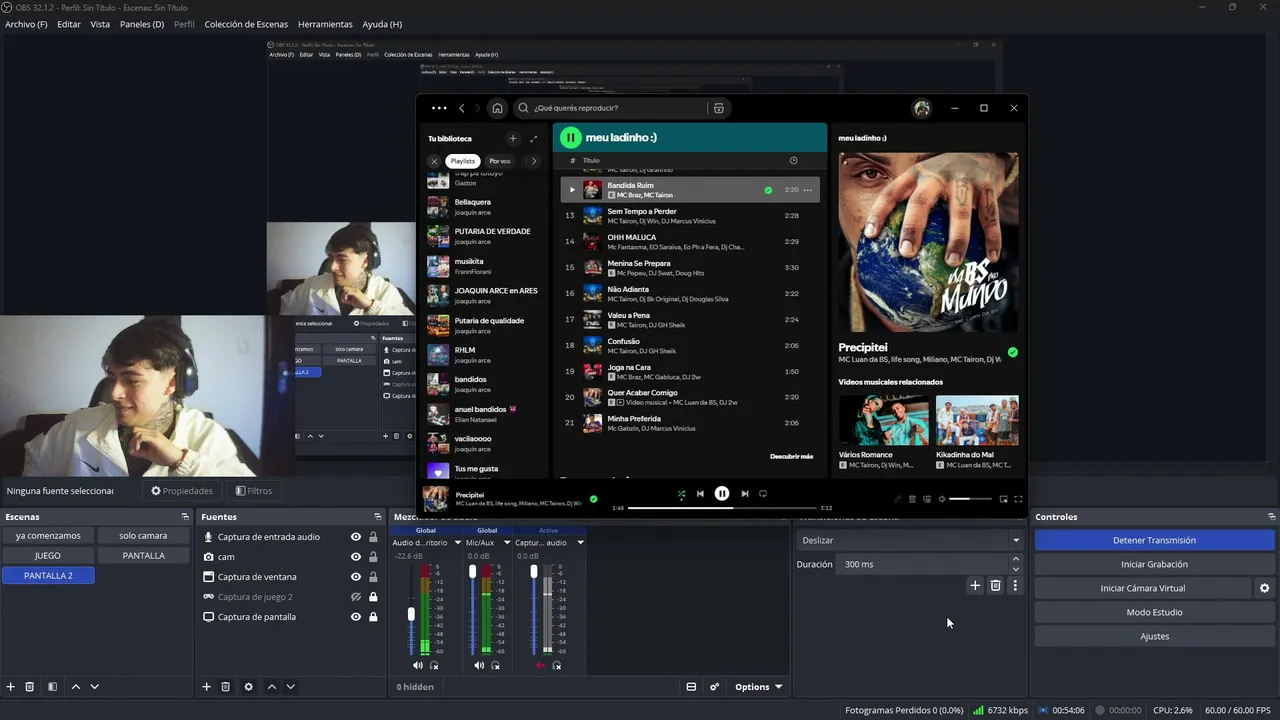The width and height of the screenshot is (1280, 720).
Task: Pause playback in Spotify player bar
Action: pos(722,494)
